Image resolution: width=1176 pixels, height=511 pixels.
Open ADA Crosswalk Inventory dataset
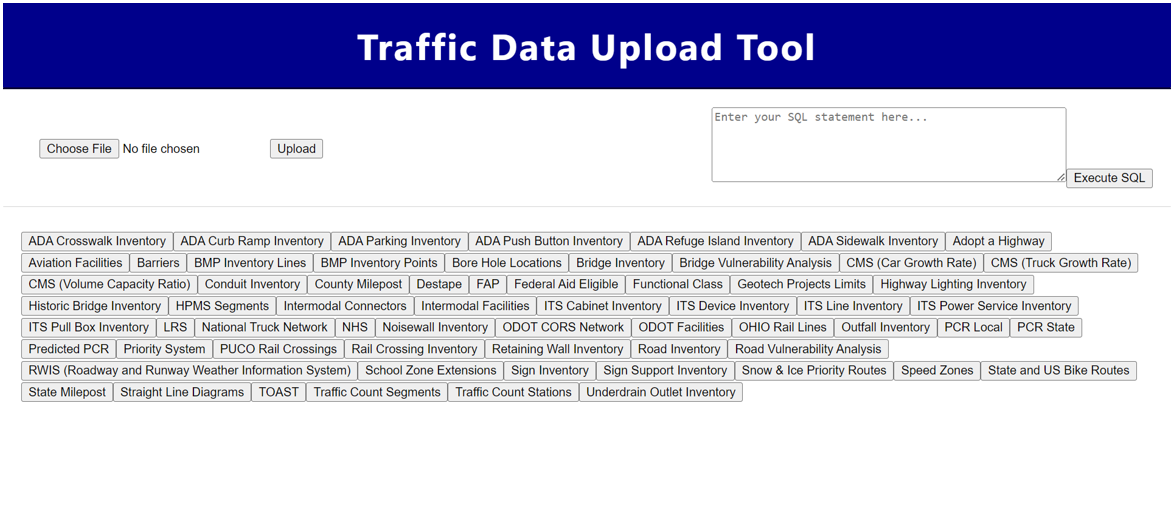[x=97, y=241]
